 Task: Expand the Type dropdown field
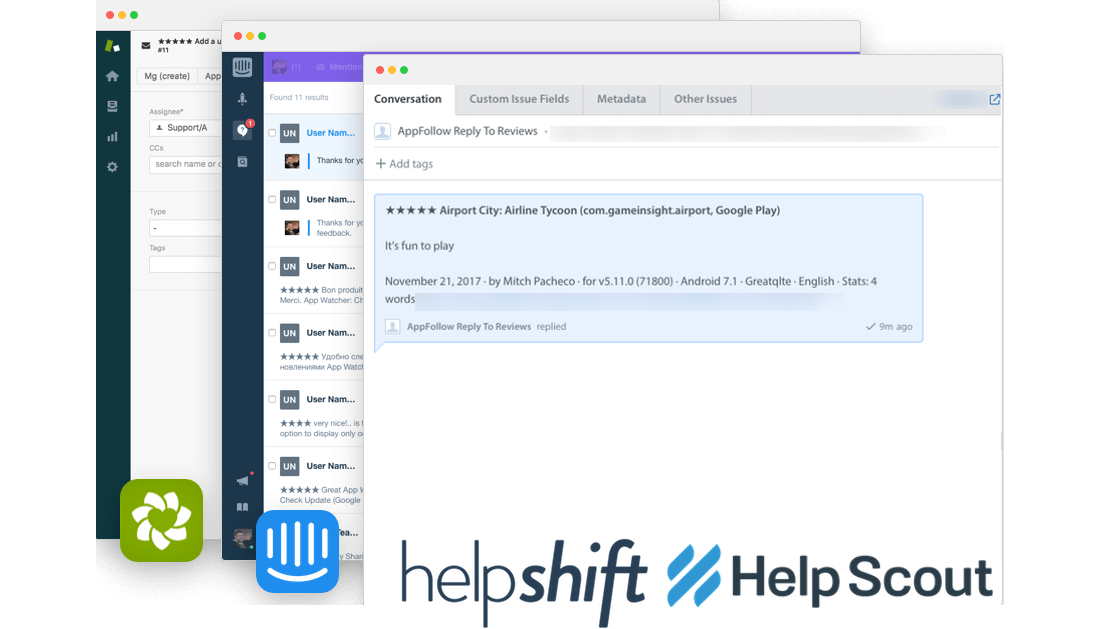[185, 228]
